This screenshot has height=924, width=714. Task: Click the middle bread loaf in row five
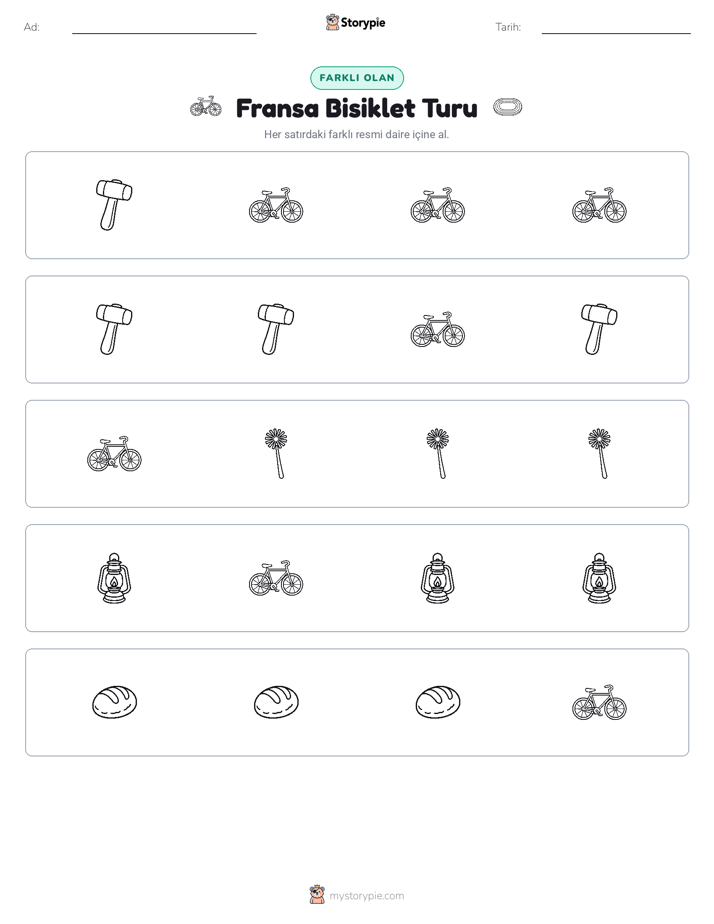point(276,702)
